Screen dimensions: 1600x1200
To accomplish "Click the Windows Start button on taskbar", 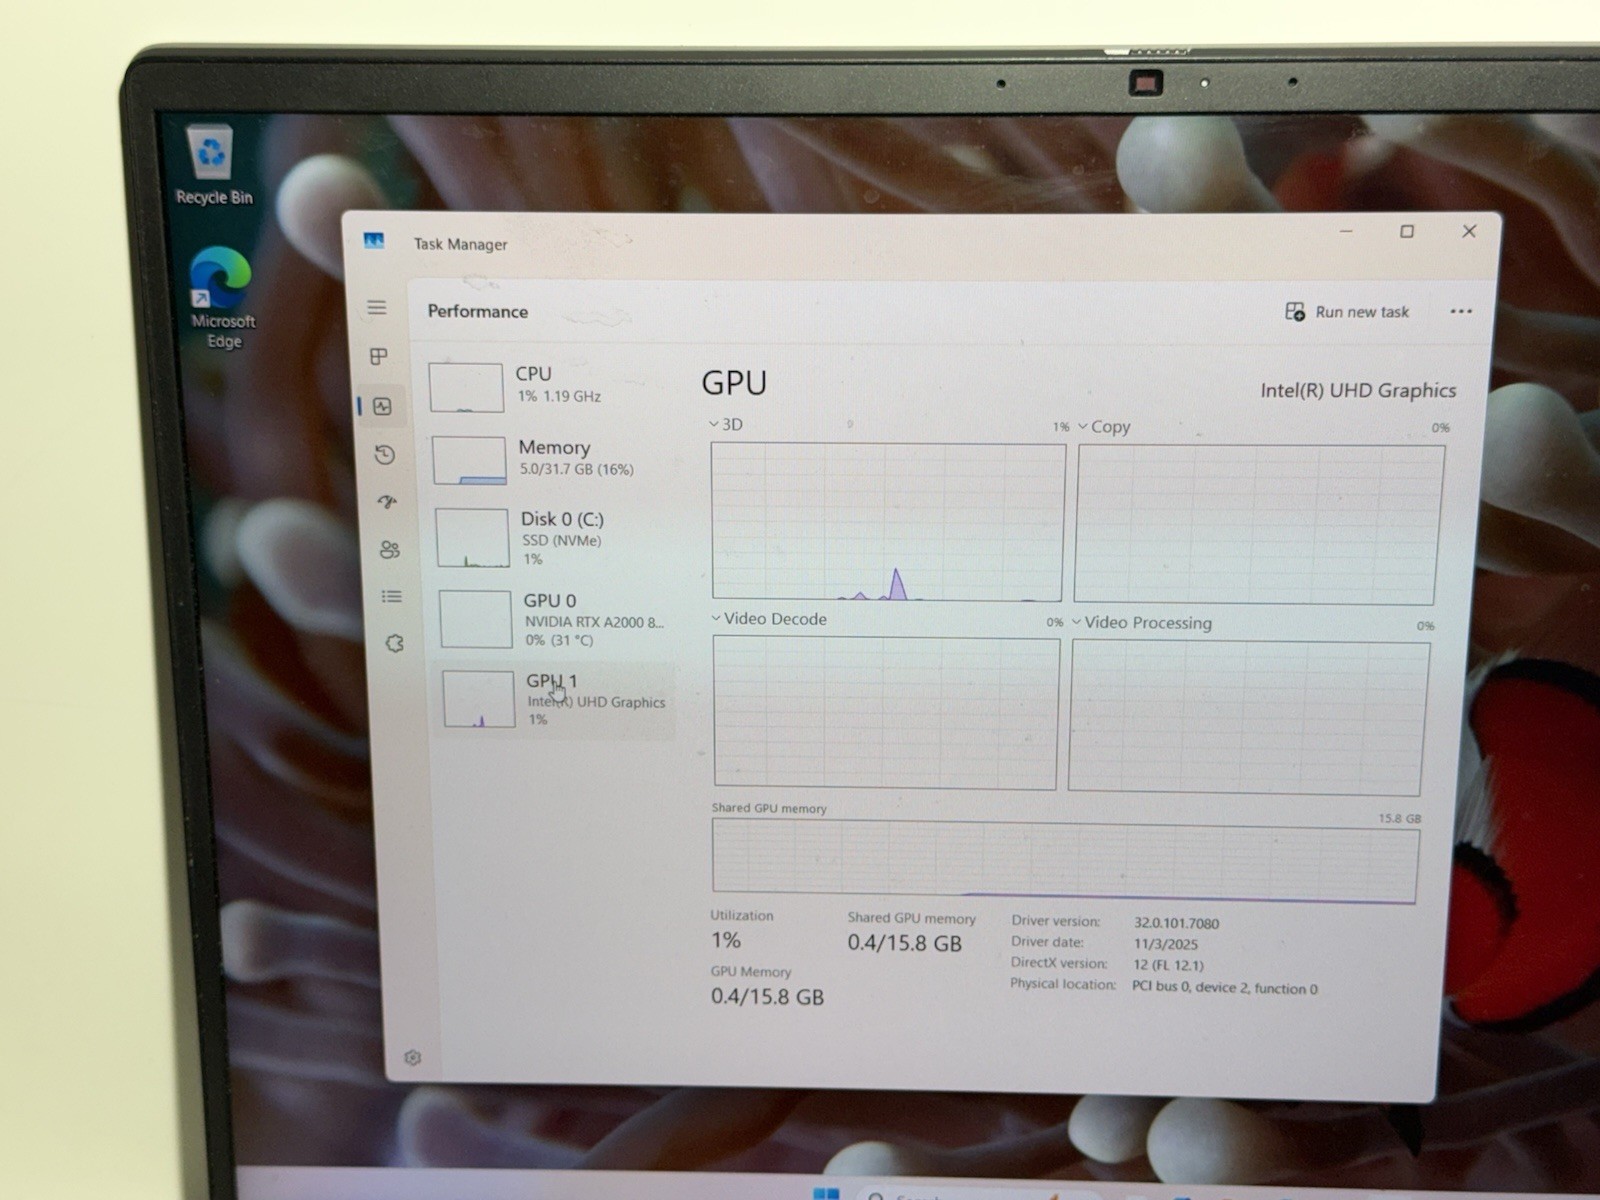I will [826, 1193].
